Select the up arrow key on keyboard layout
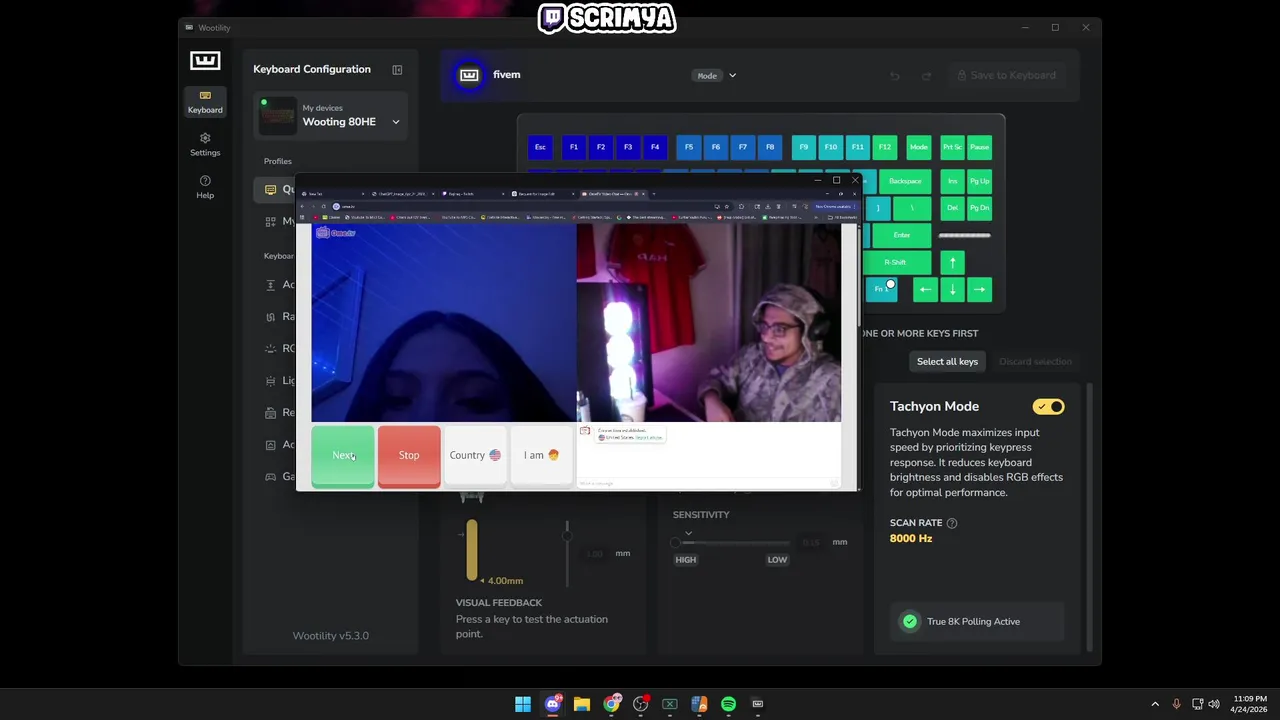This screenshot has width=1280, height=720. click(x=952, y=262)
